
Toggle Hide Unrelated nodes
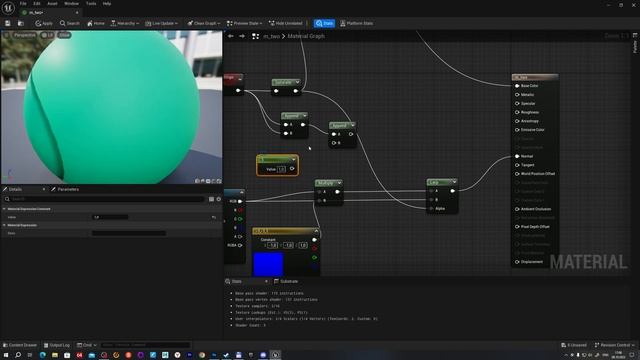(286, 23)
